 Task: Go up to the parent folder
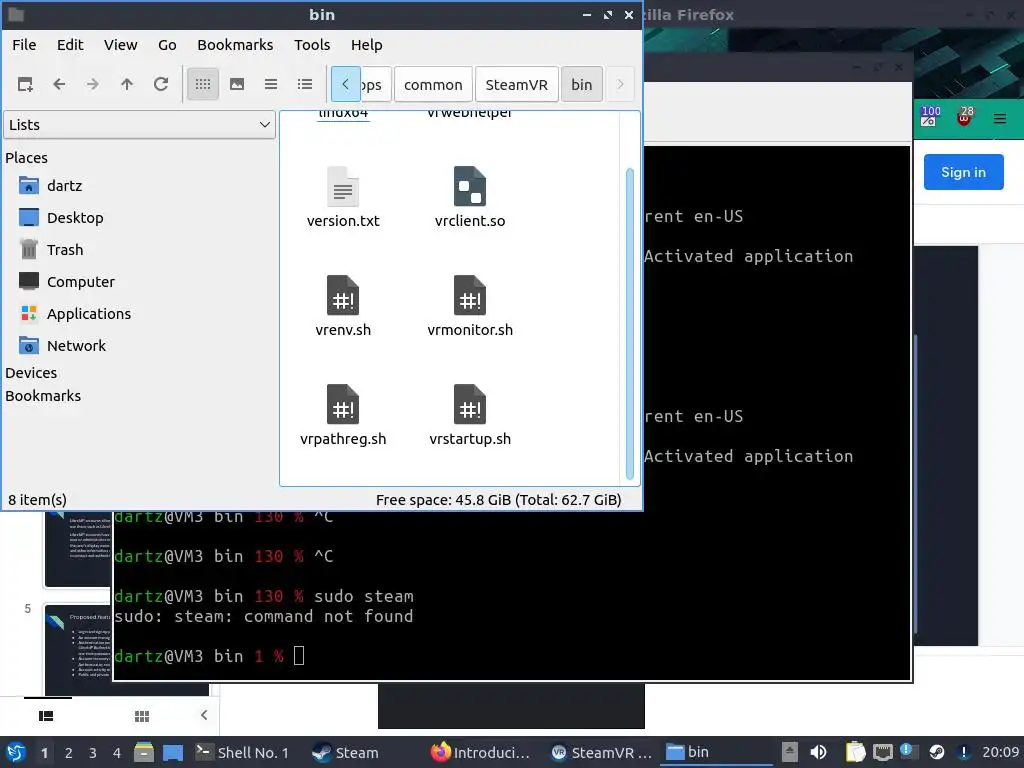point(127,84)
